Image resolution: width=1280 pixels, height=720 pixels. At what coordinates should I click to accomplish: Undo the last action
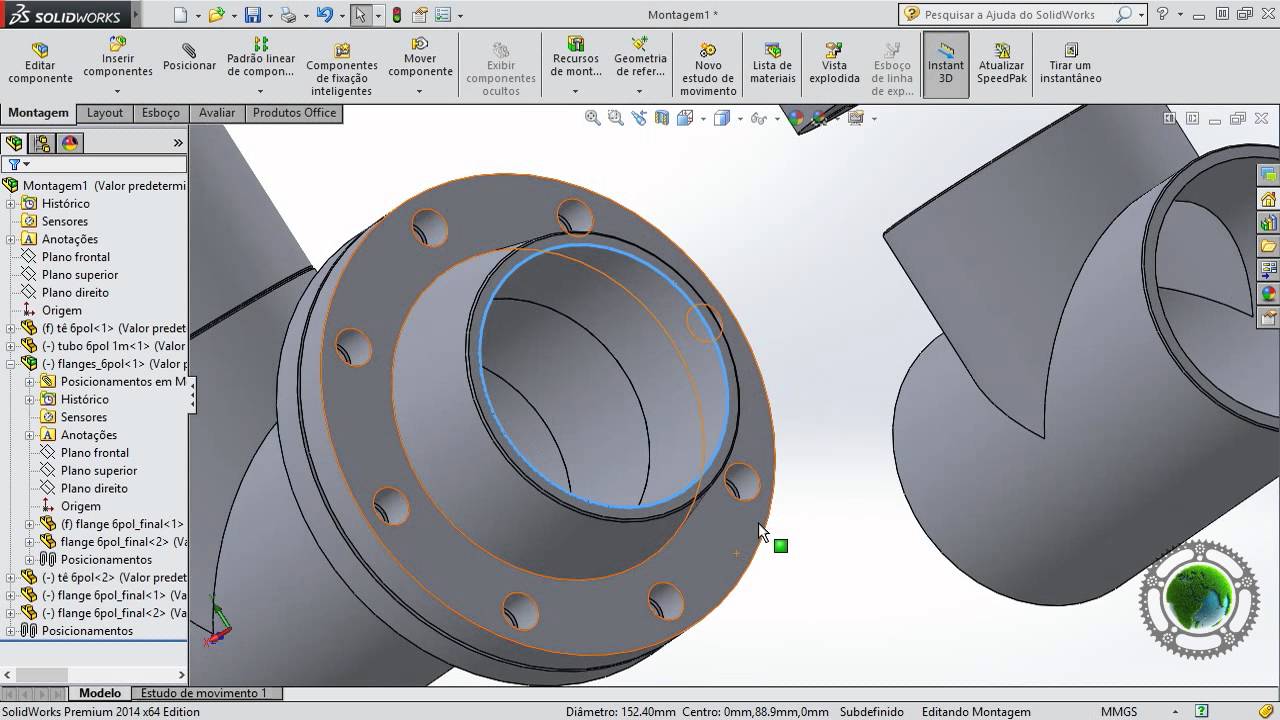pos(324,15)
